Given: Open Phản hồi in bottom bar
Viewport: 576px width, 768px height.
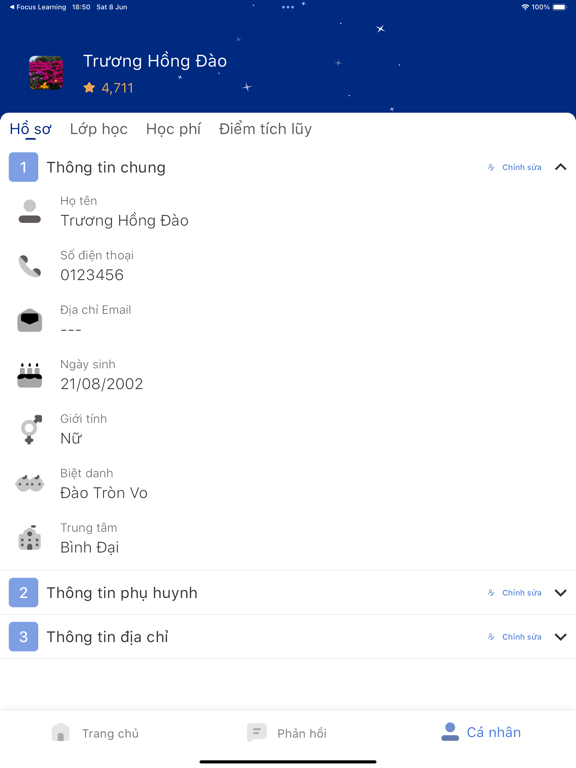Looking at the screenshot, I should pos(288,733).
